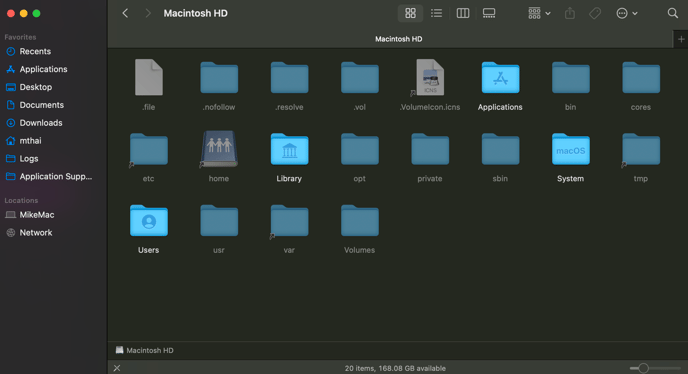Go forward with the right chevron button

click(x=148, y=13)
